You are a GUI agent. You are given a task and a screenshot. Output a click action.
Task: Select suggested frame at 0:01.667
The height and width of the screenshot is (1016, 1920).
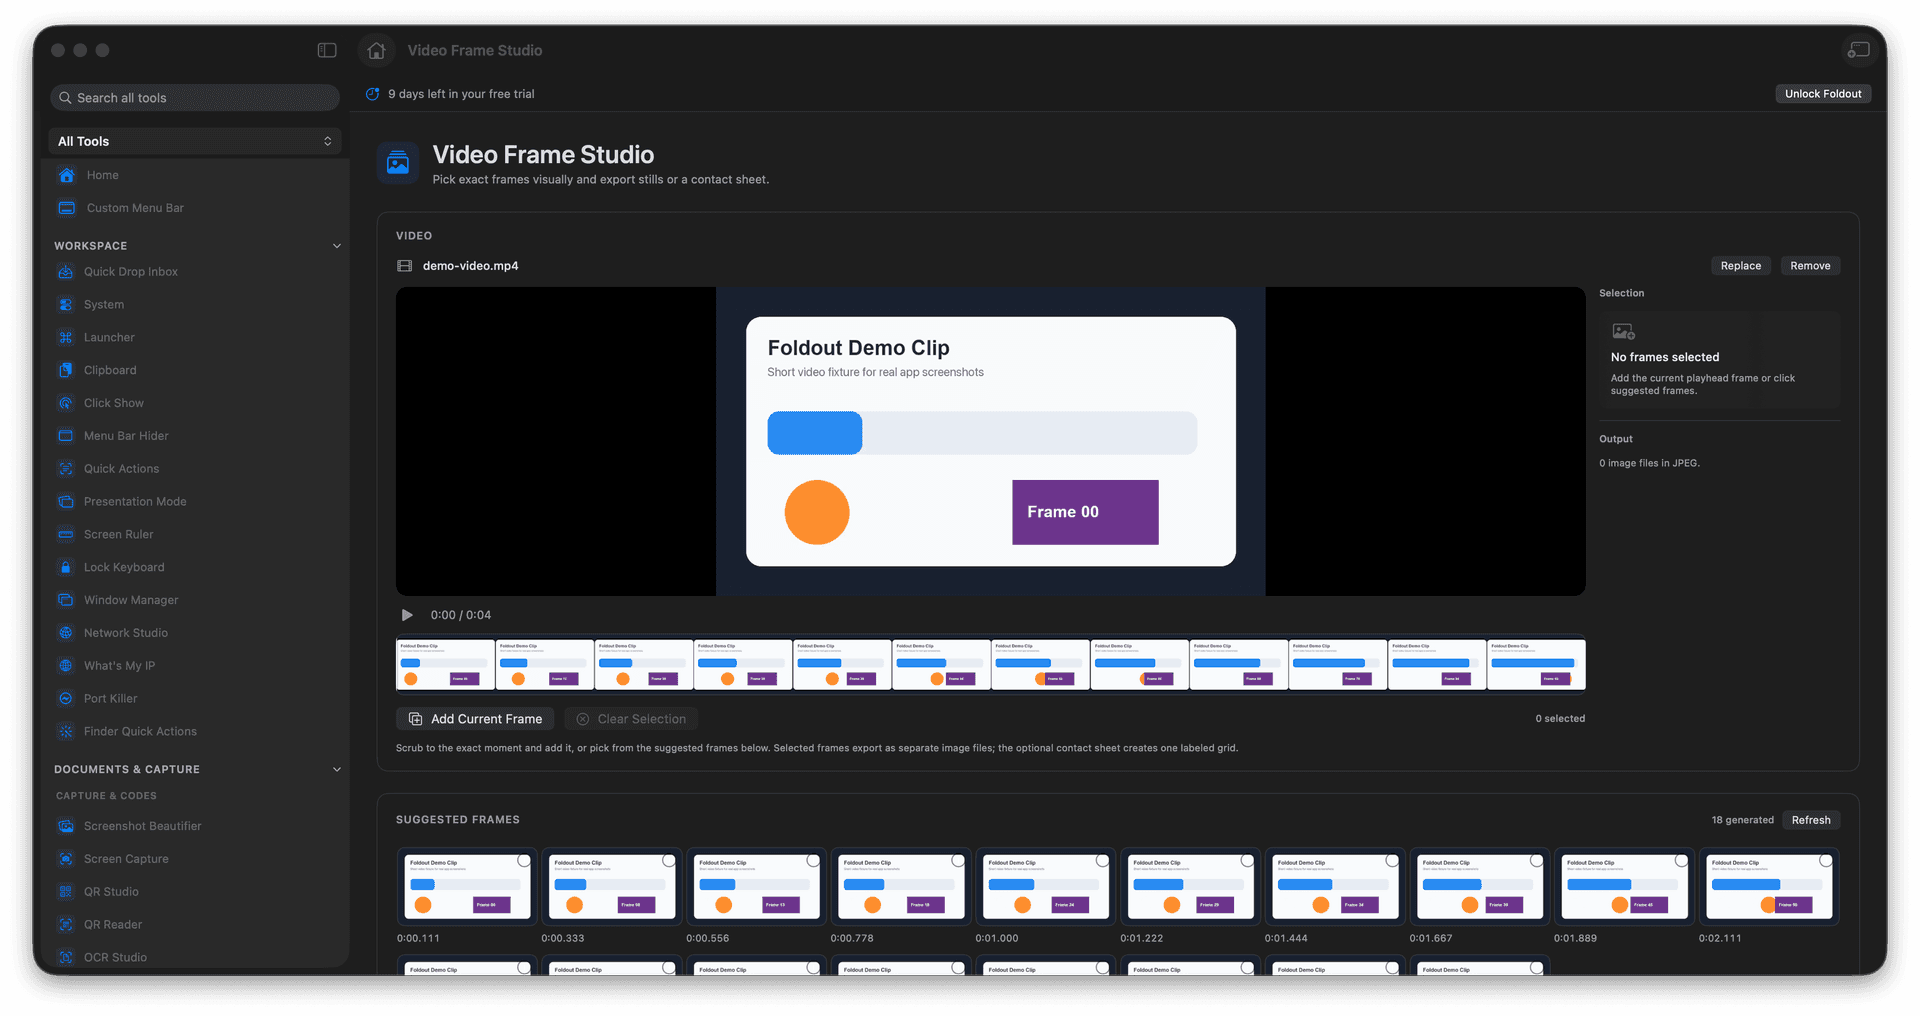(1480, 886)
